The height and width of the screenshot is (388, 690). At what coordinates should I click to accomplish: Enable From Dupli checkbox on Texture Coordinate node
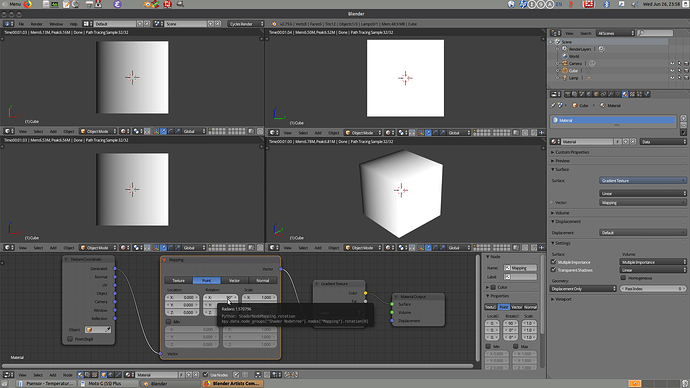pyautogui.click(x=70, y=339)
